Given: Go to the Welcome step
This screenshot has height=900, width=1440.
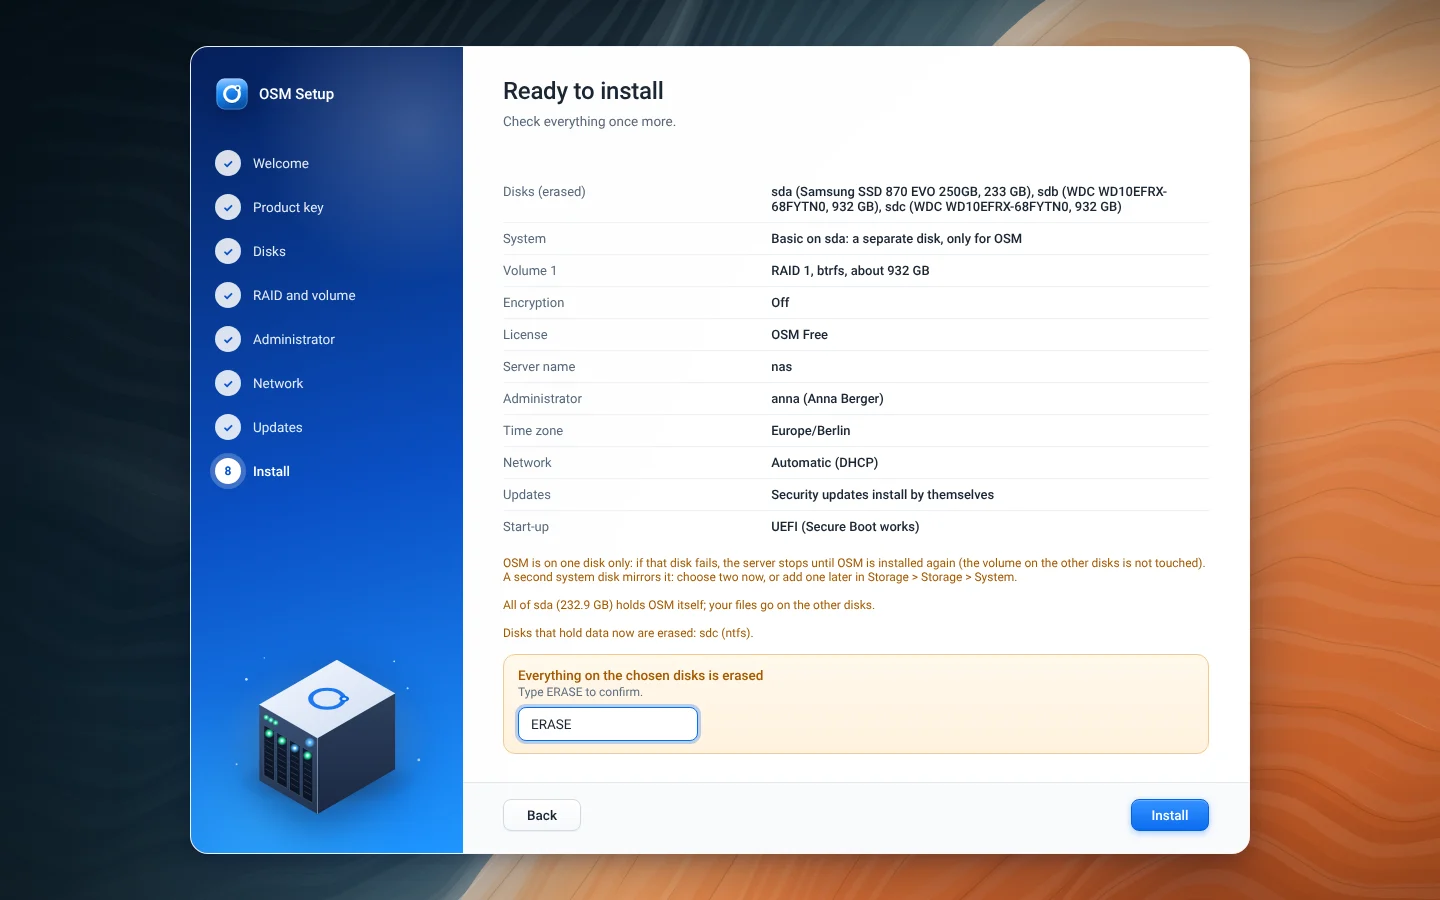Looking at the screenshot, I should tap(281, 163).
